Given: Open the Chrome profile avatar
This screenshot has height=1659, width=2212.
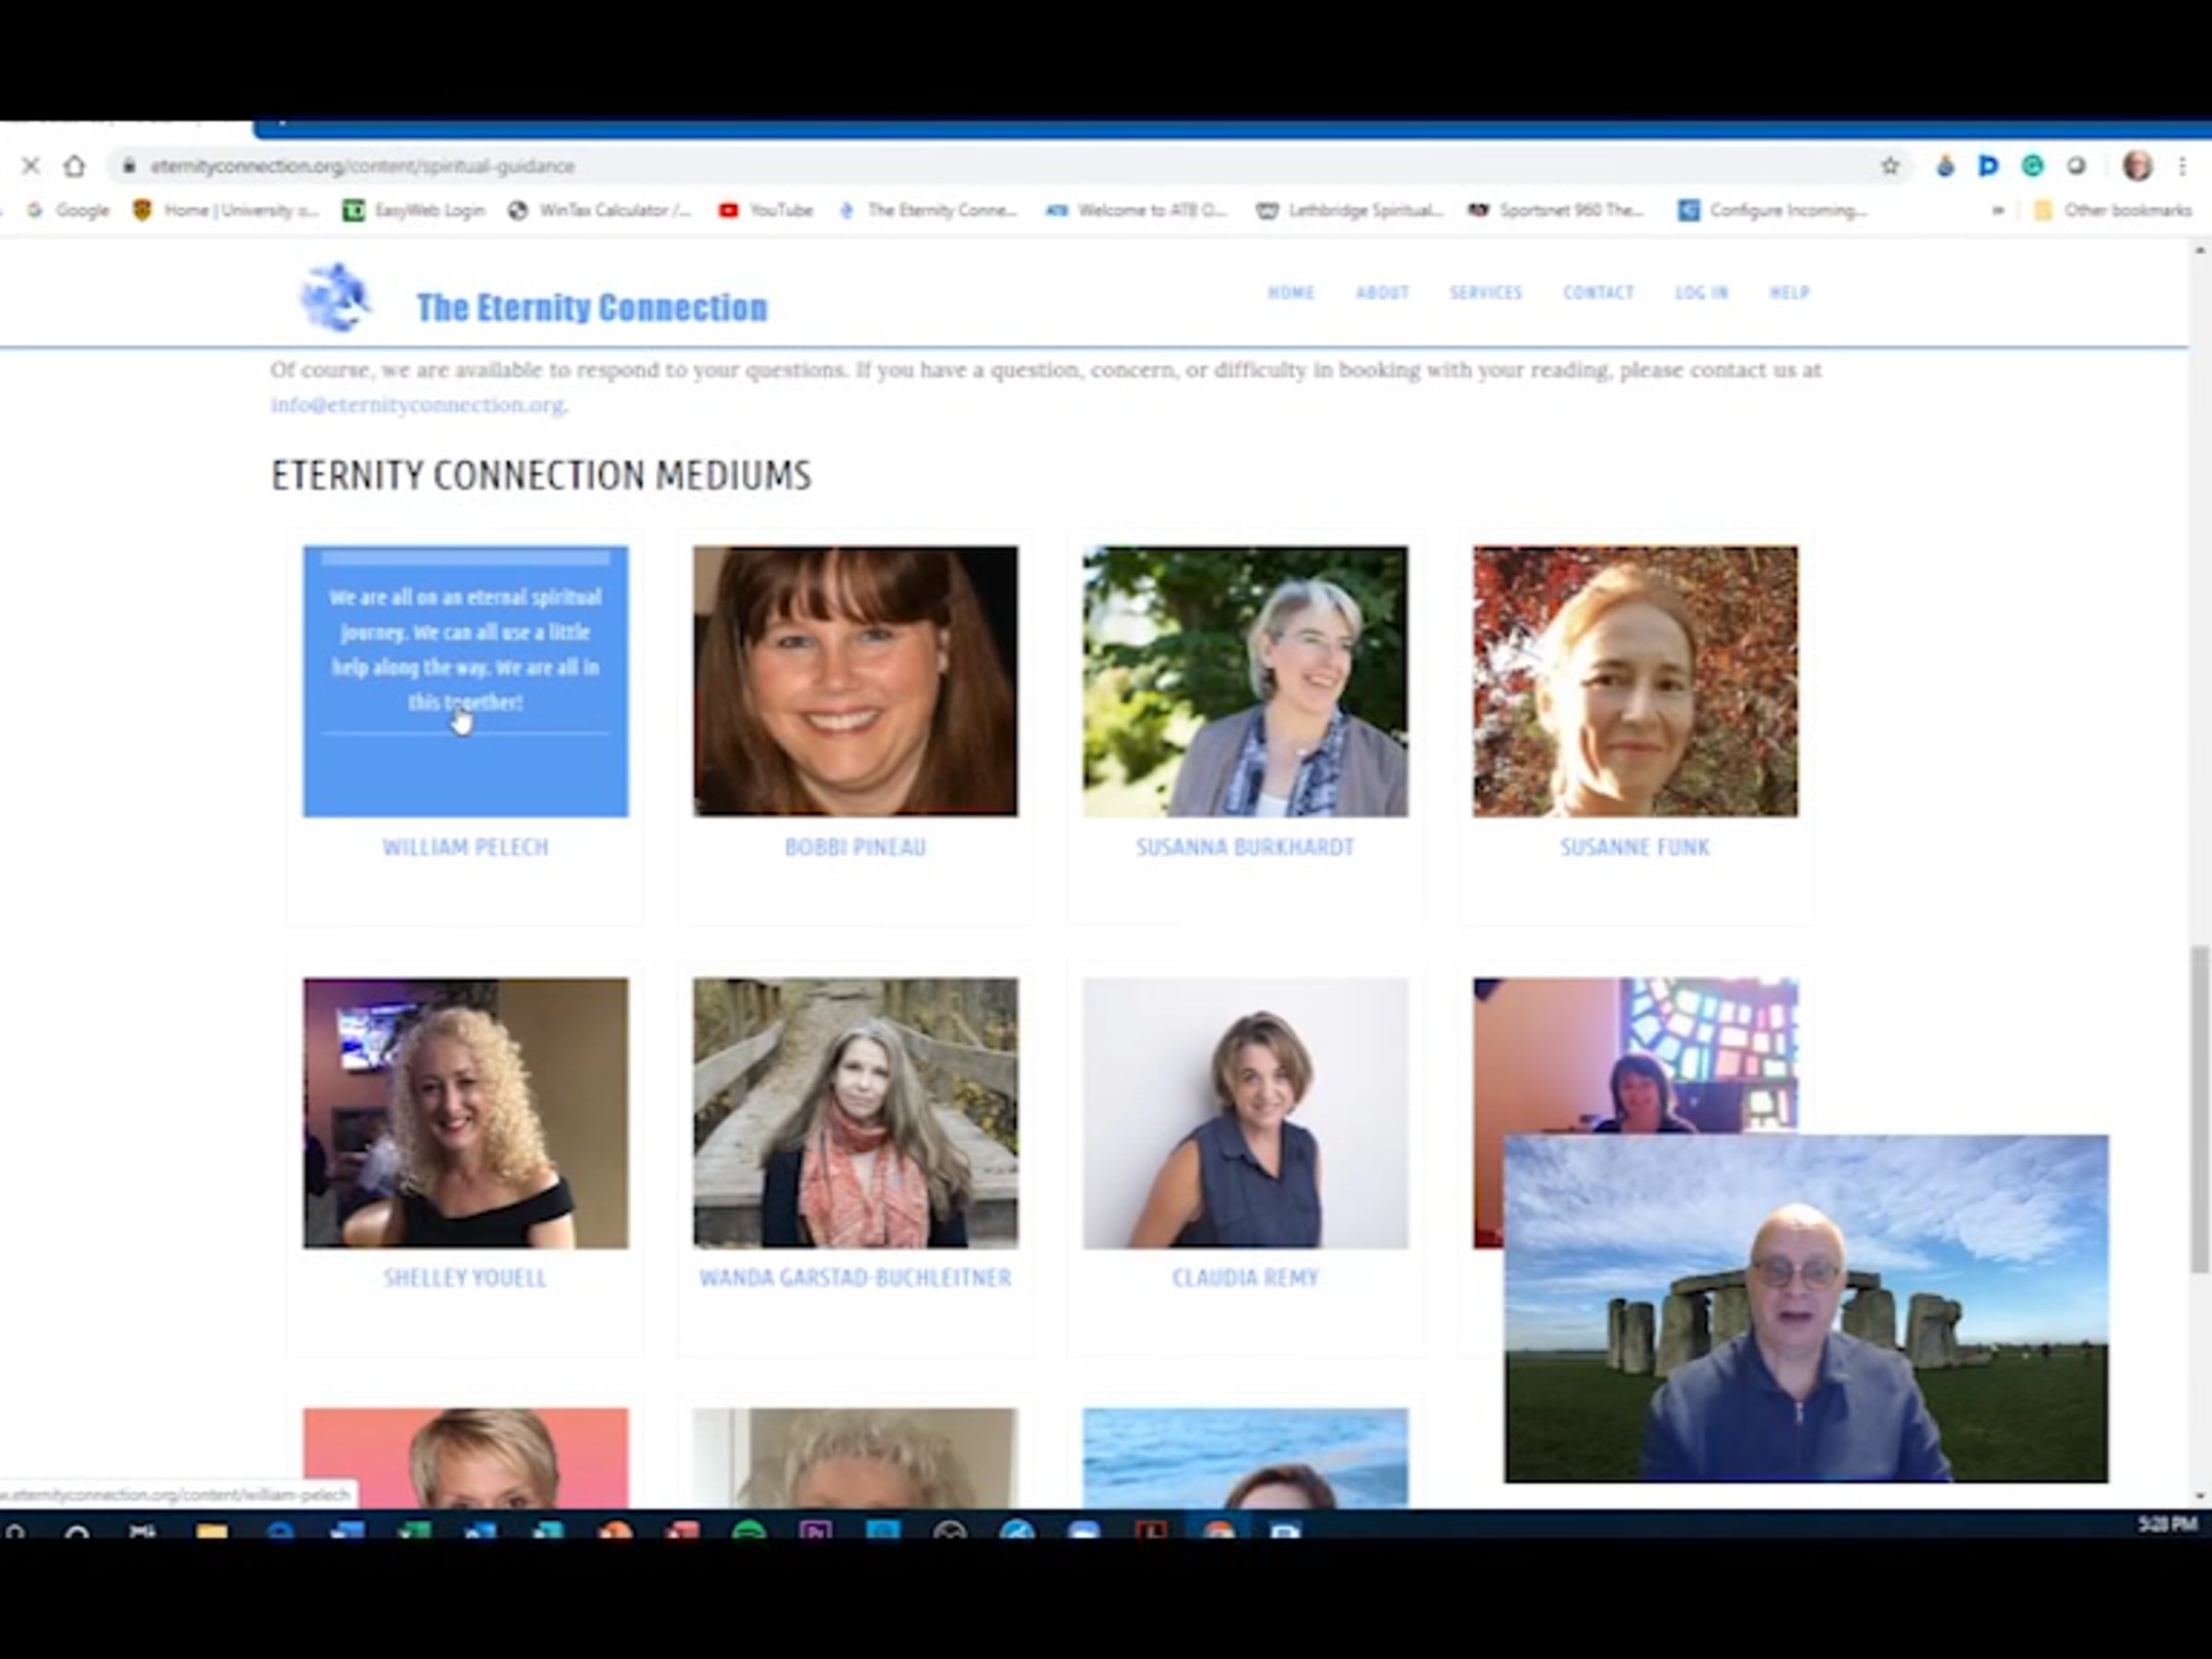Looking at the screenshot, I should click(x=2137, y=166).
